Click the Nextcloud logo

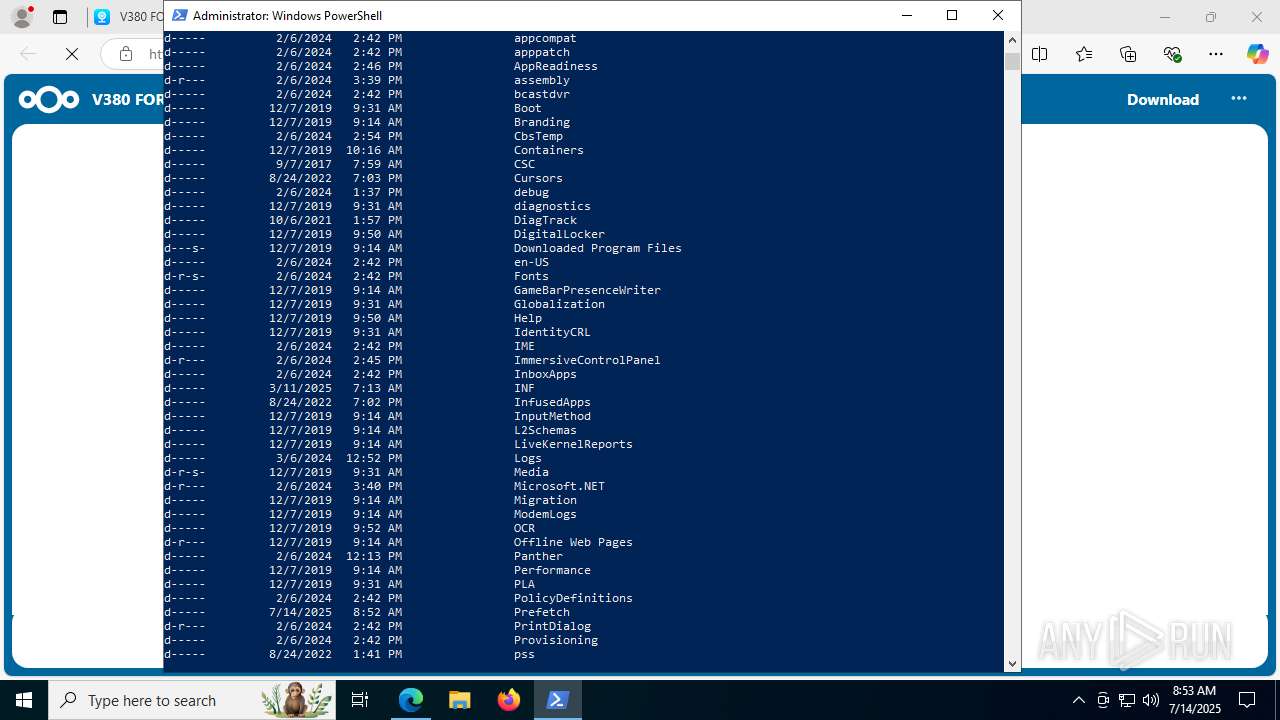click(x=49, y=99)
